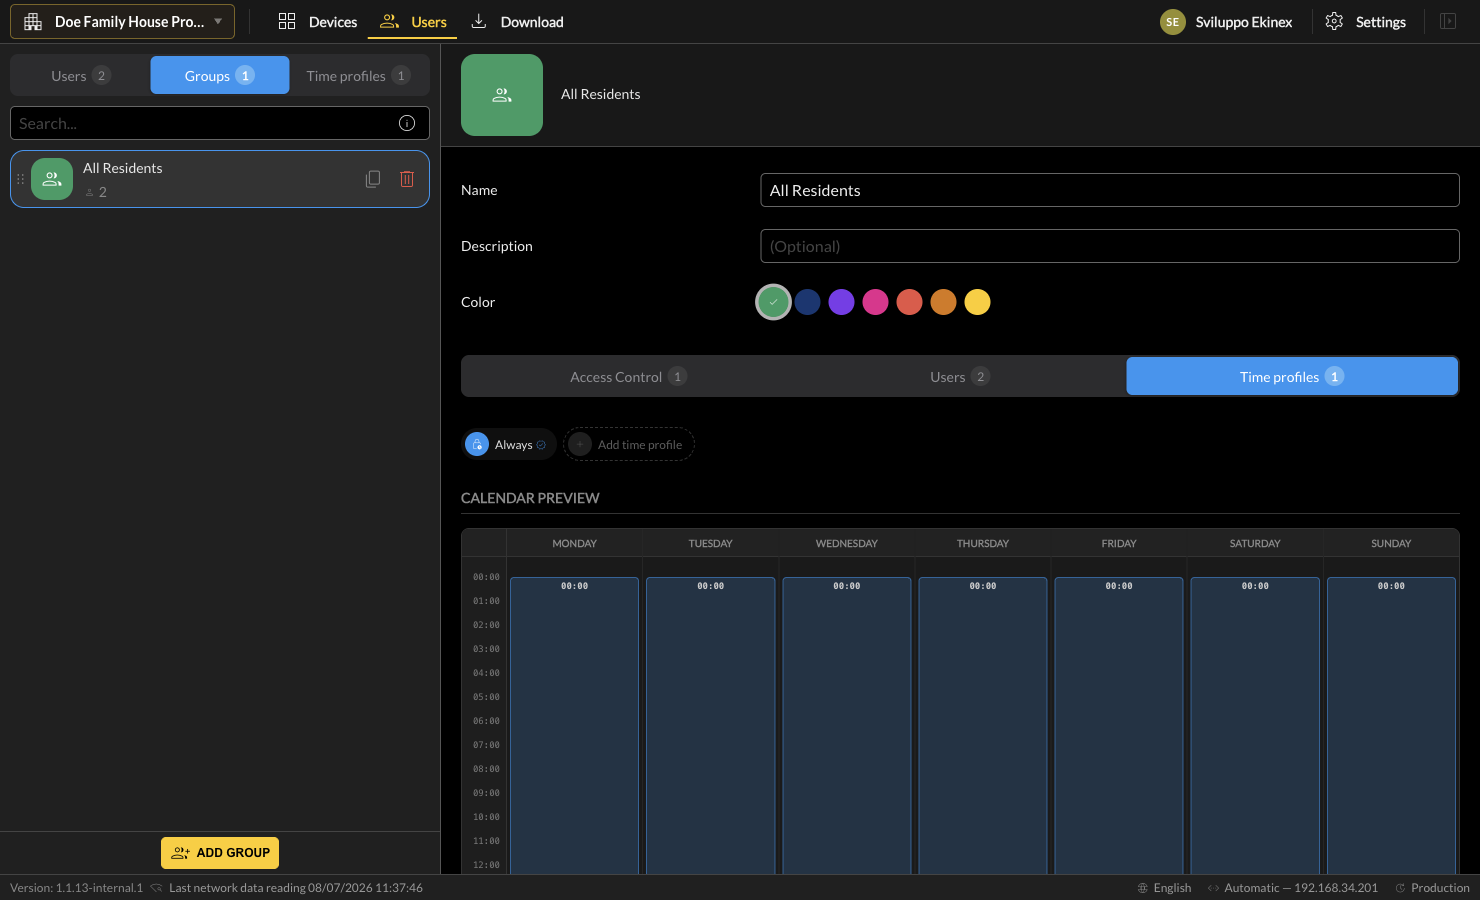Select the purple color swatch
This screenshot has height=900, width=1480.
[842, 302]
